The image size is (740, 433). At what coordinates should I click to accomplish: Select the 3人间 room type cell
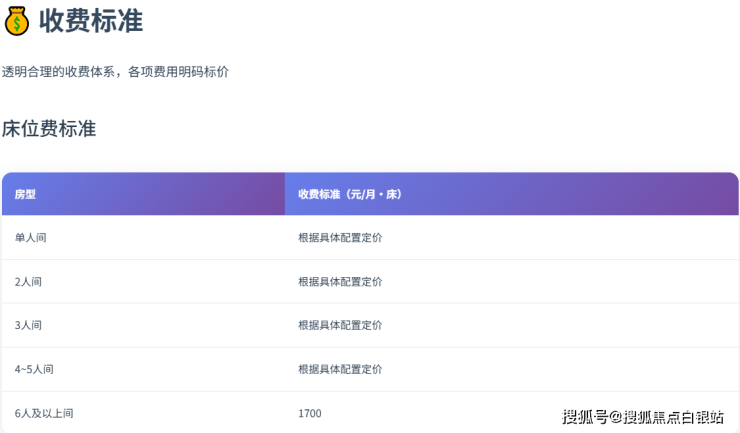click(28, 325)
